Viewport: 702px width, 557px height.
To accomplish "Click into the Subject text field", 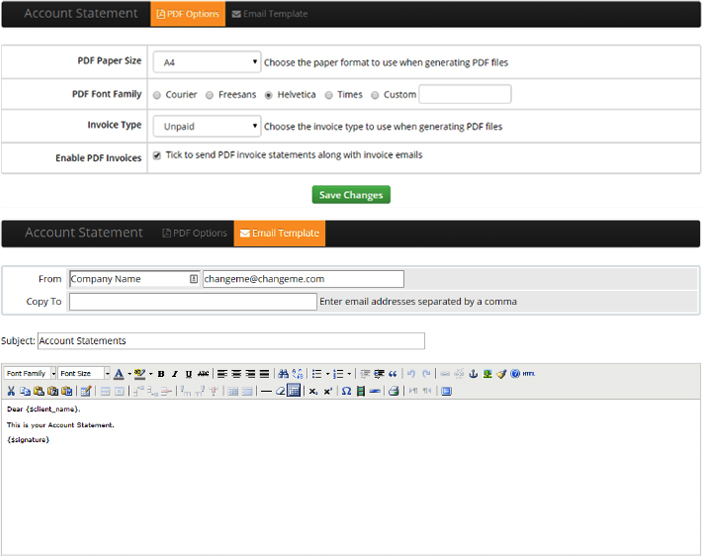I will coord(231,341).
